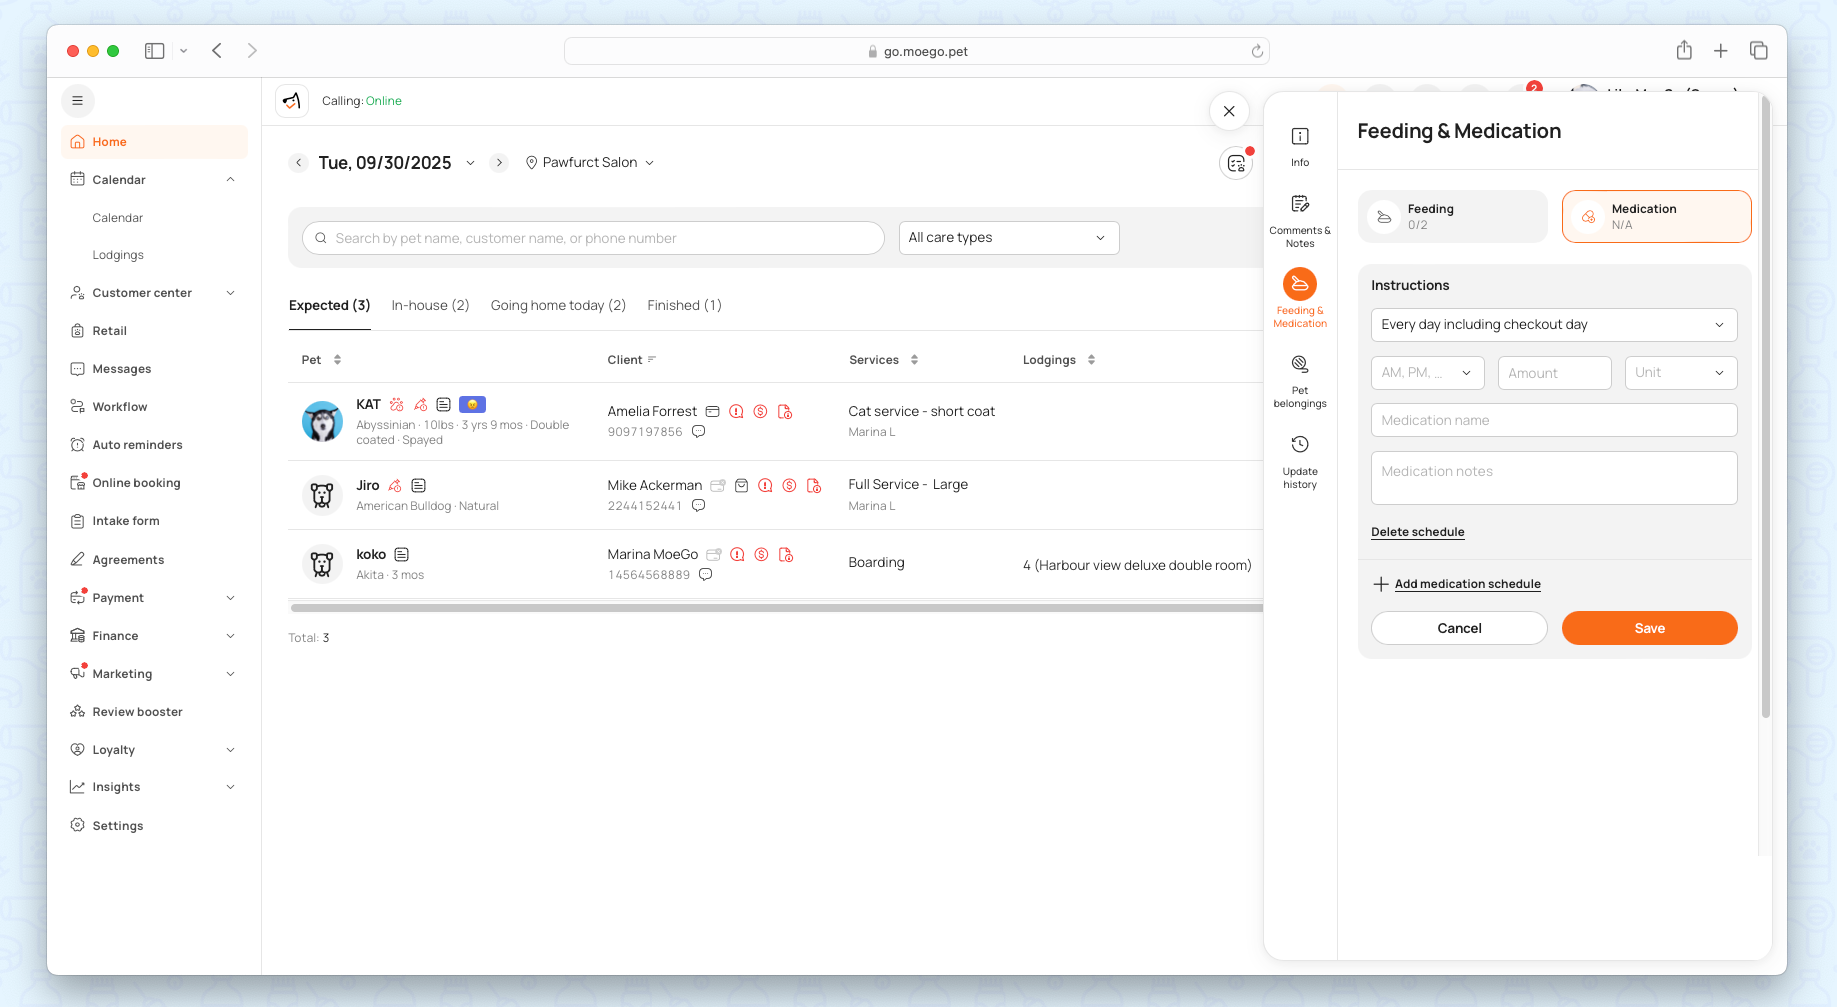Switch to the In-house tab
The image size is (1837, 1007).
[430, 306]
